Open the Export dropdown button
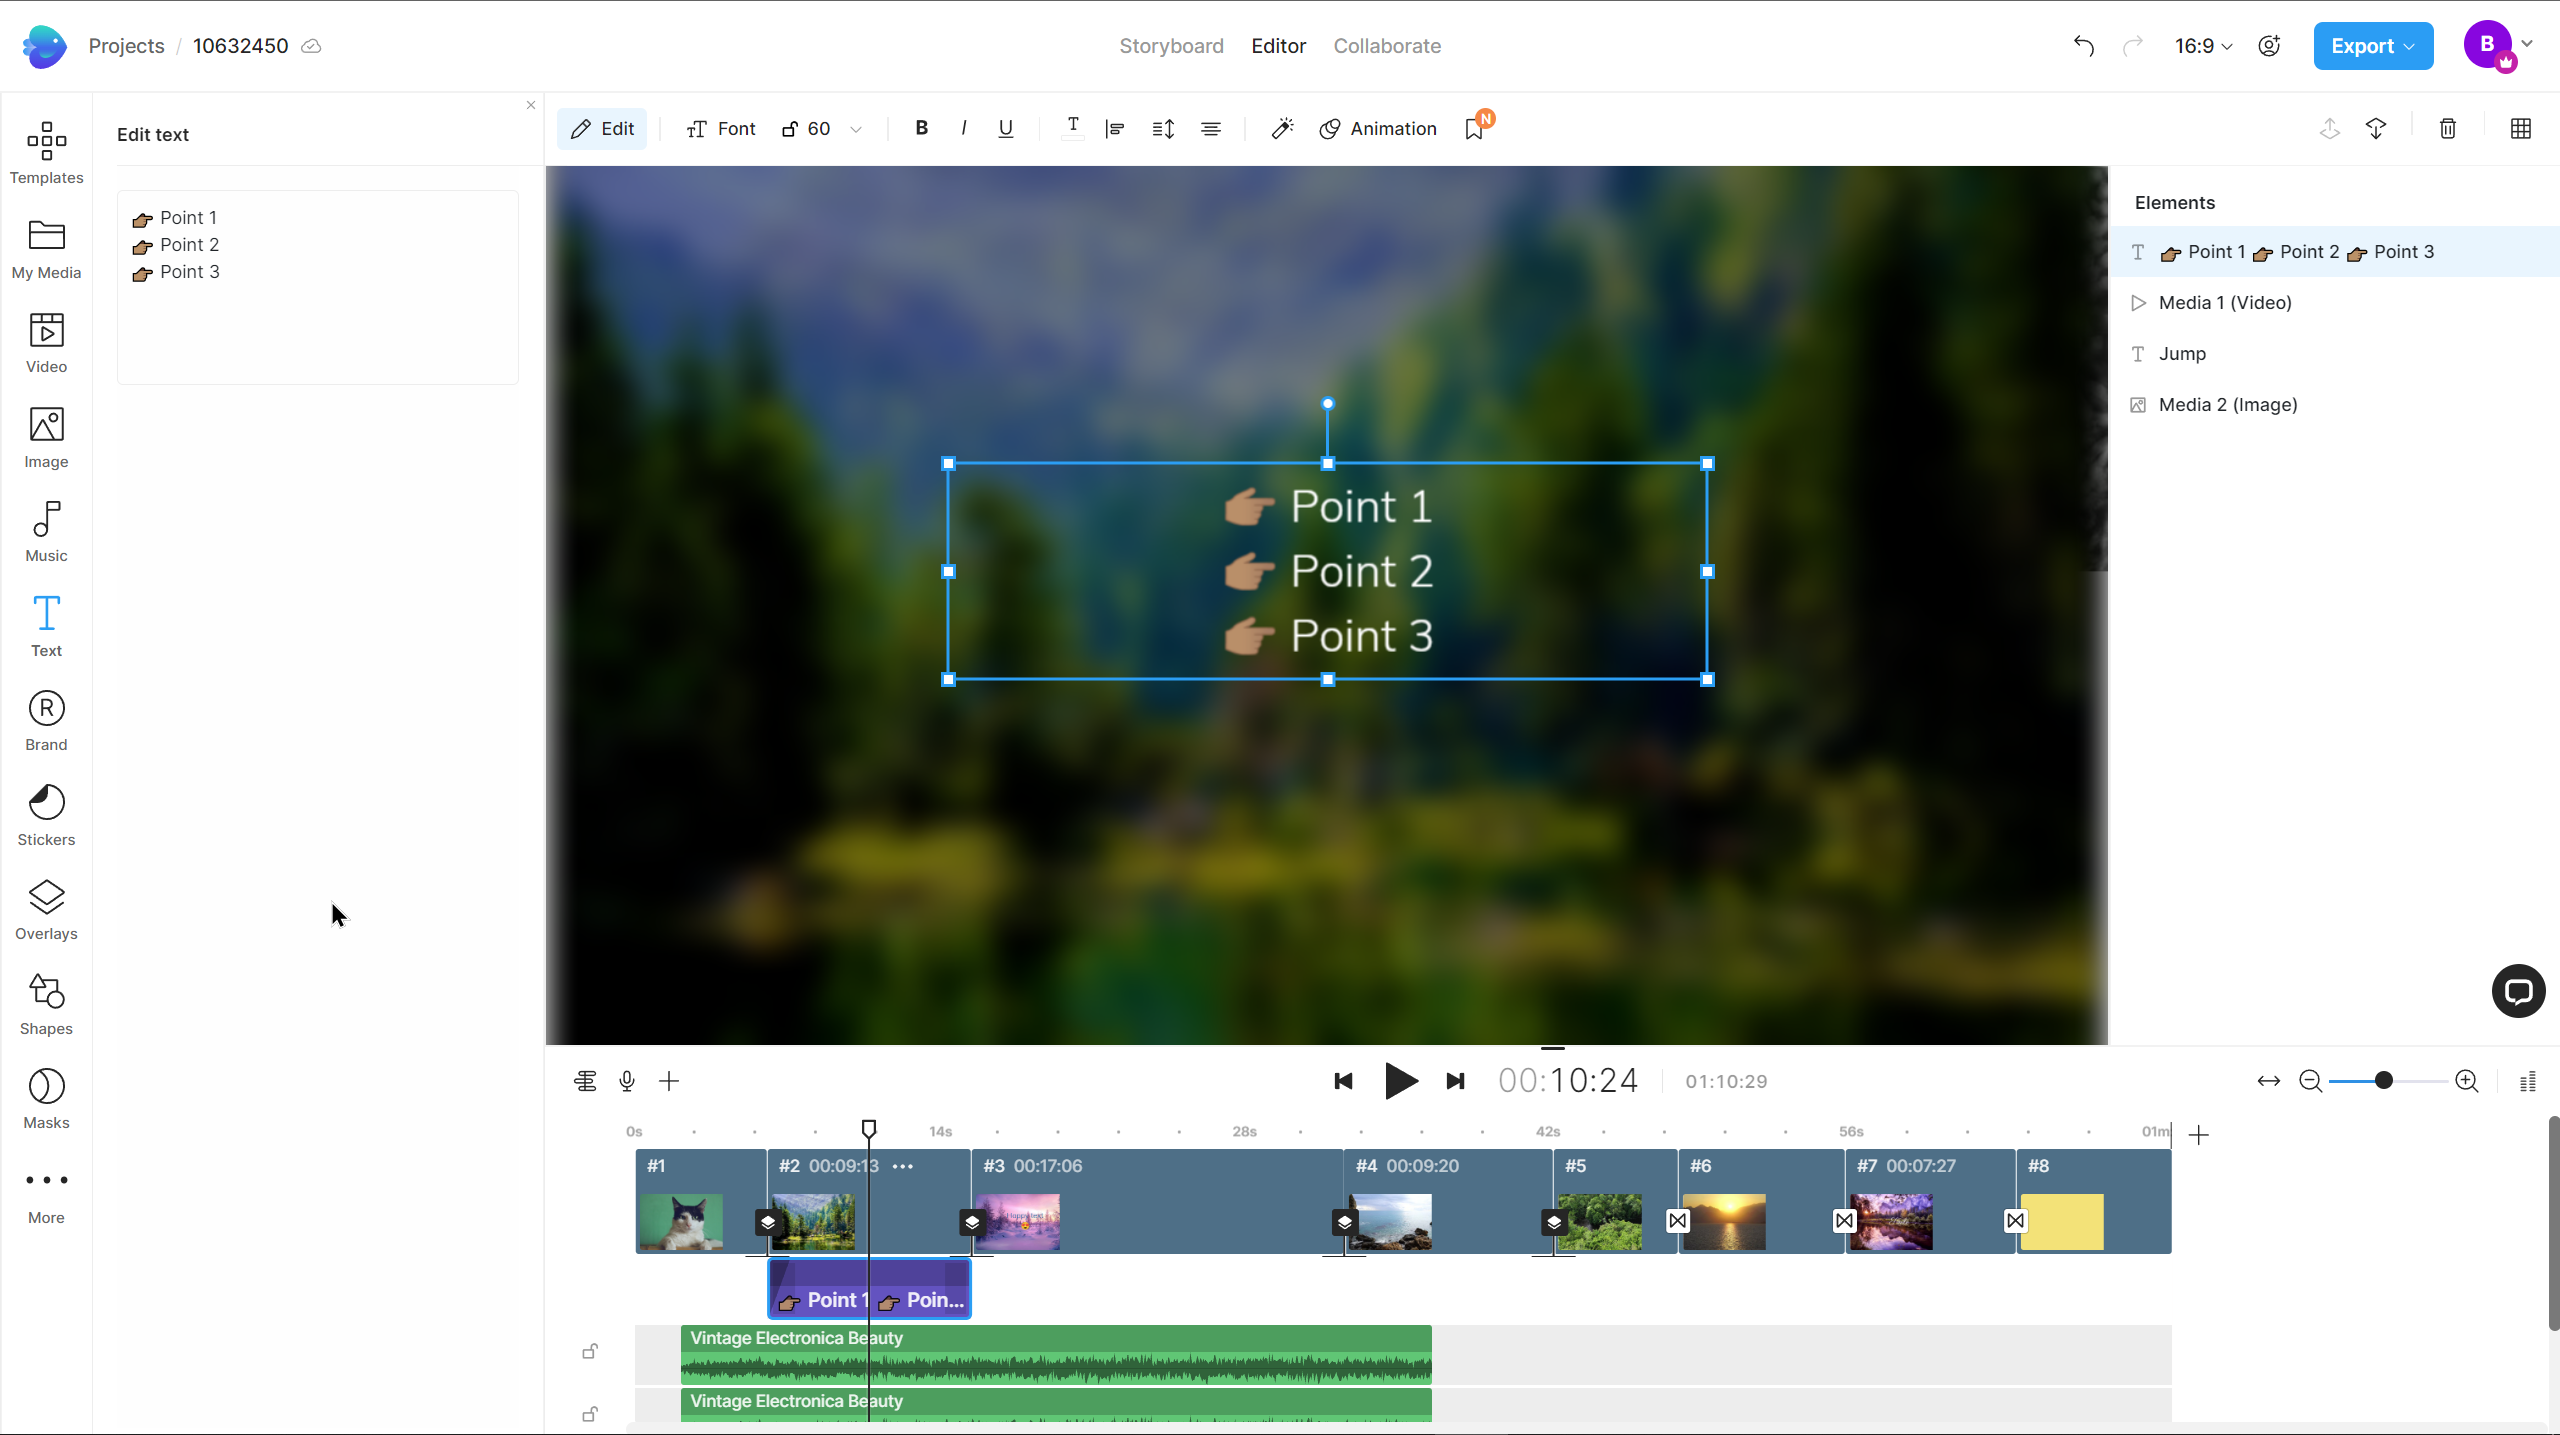The width and height of the screenshot is (2560, 1435). (x=2372, y=46)
